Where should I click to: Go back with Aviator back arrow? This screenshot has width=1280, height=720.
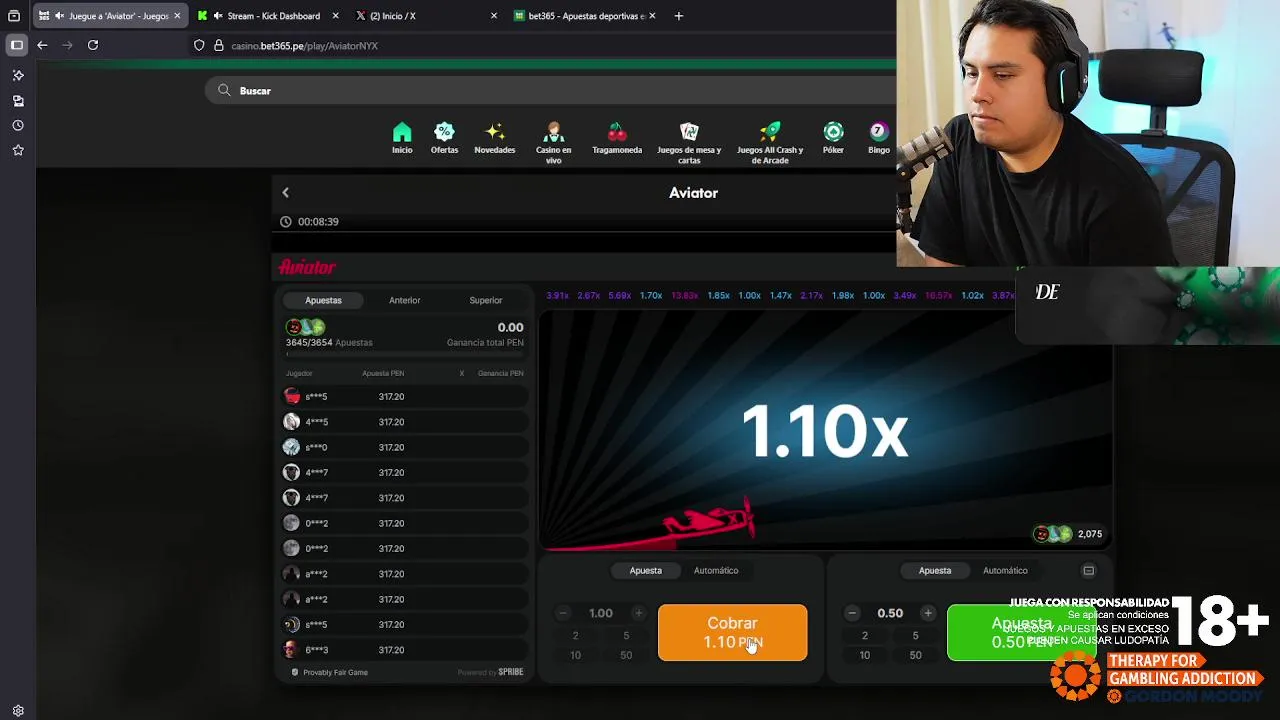pyautogui.click(x=285, y=192)
